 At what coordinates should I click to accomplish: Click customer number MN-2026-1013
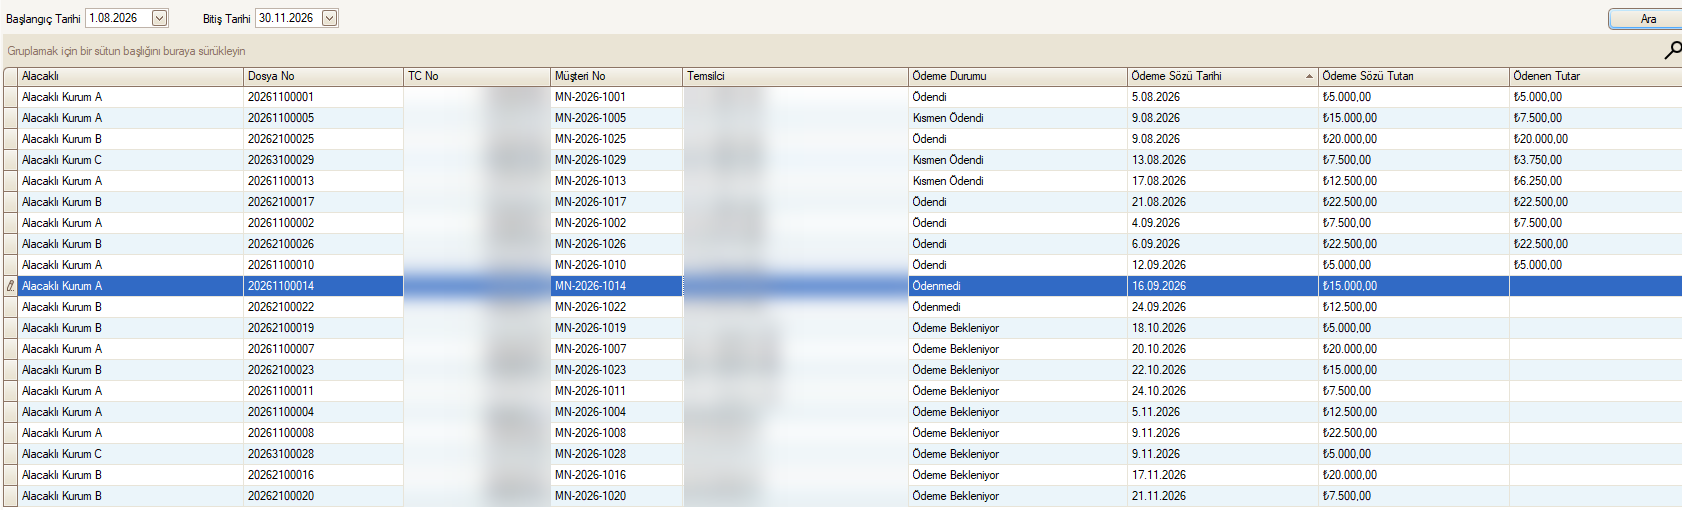click(590, 181)
